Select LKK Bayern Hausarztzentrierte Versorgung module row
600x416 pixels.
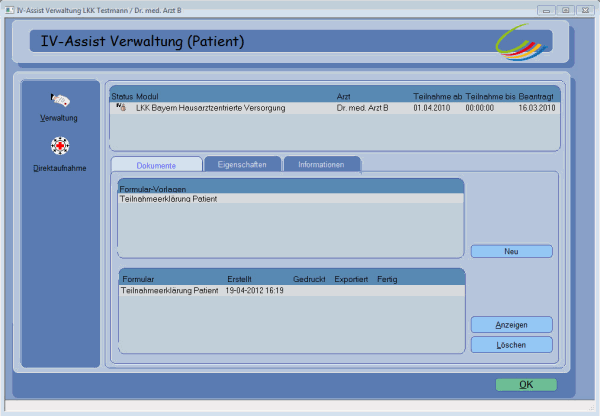coord(335,108)
